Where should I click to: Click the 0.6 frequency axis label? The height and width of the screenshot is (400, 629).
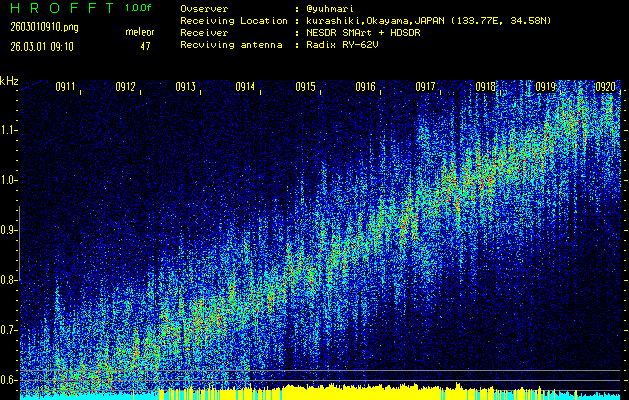click(x=9, y=380)
